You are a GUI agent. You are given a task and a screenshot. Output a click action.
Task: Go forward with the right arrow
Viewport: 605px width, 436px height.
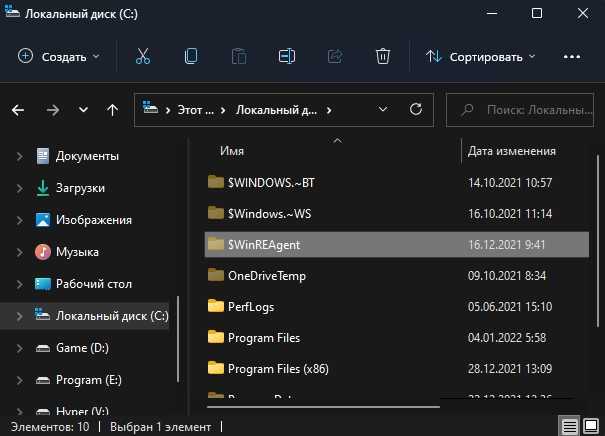click(x=52, y=110)
